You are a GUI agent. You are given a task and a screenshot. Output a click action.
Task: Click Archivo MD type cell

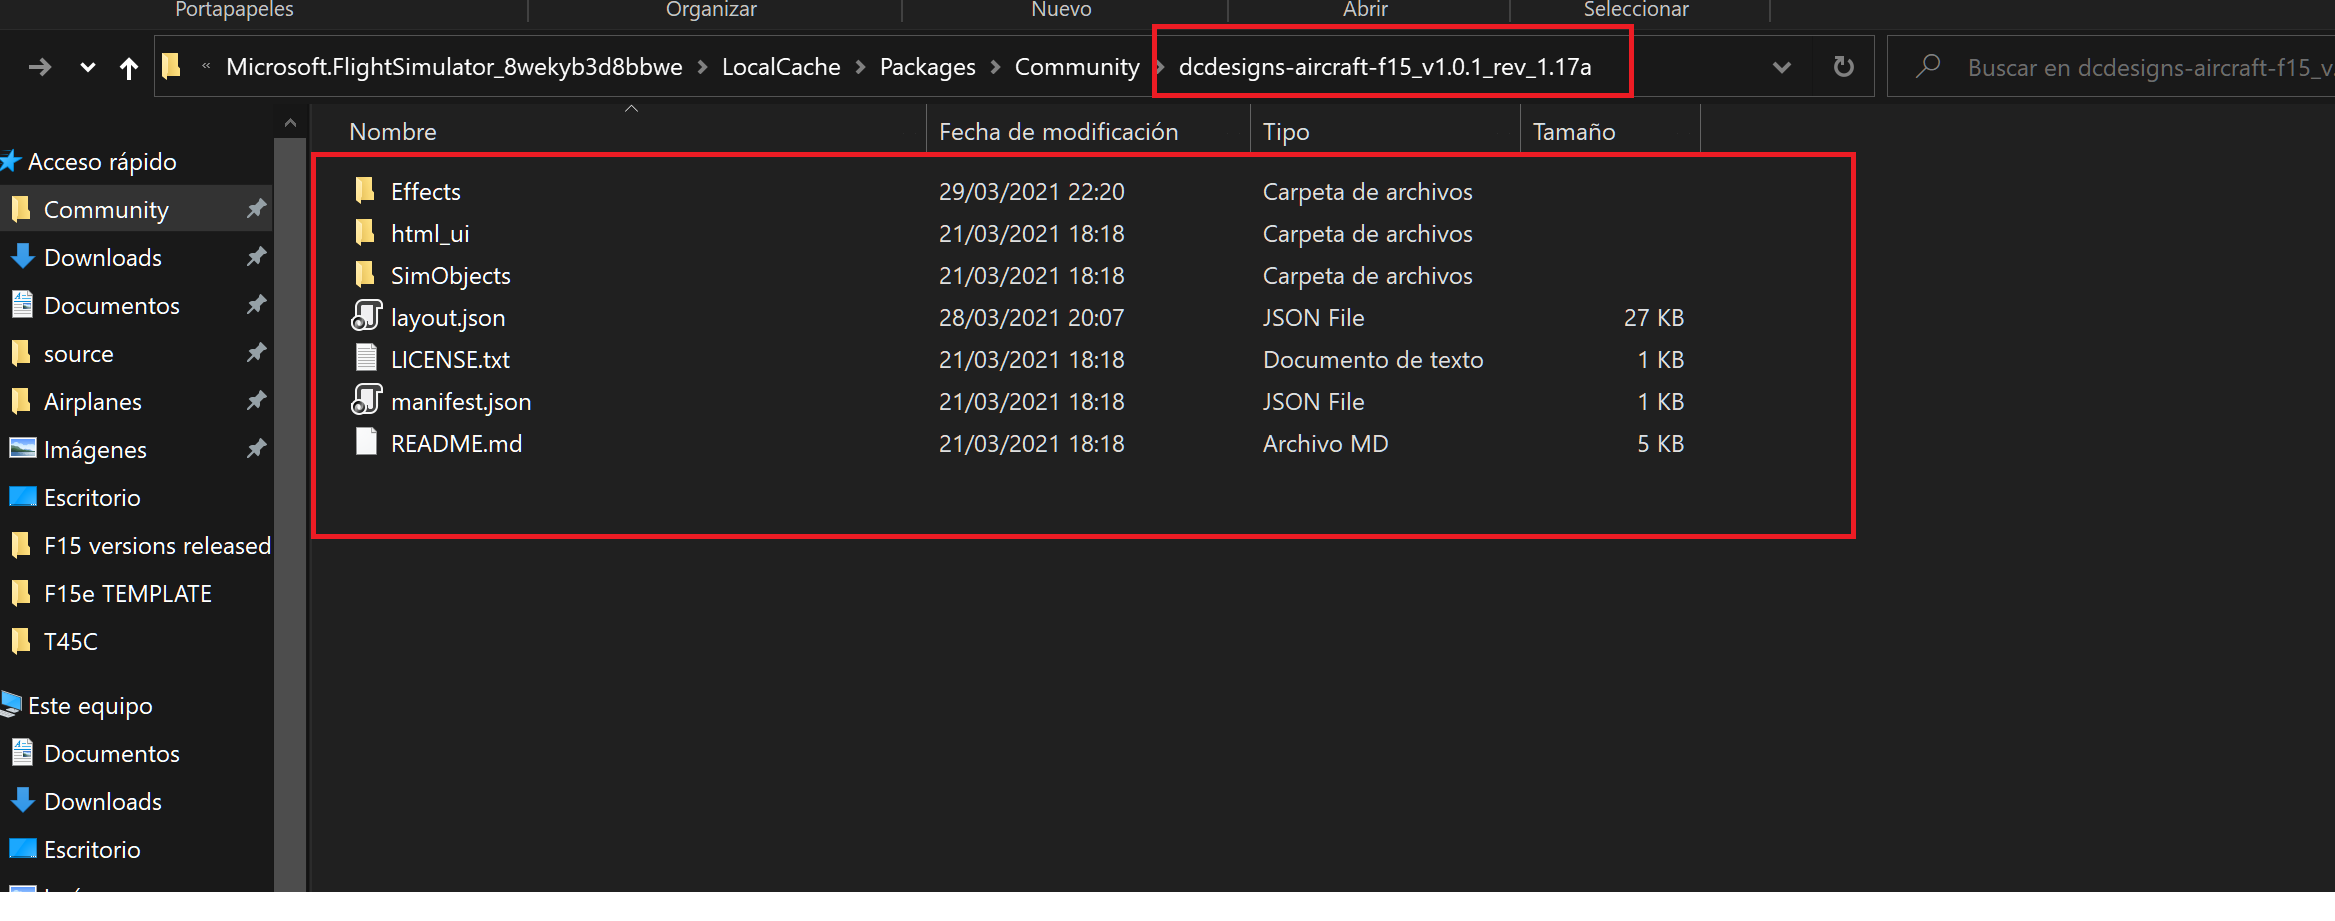click(1325, 443)
